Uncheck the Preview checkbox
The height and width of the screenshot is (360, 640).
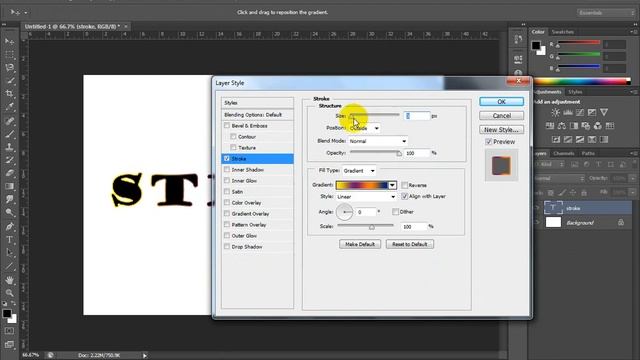[489, 142]
